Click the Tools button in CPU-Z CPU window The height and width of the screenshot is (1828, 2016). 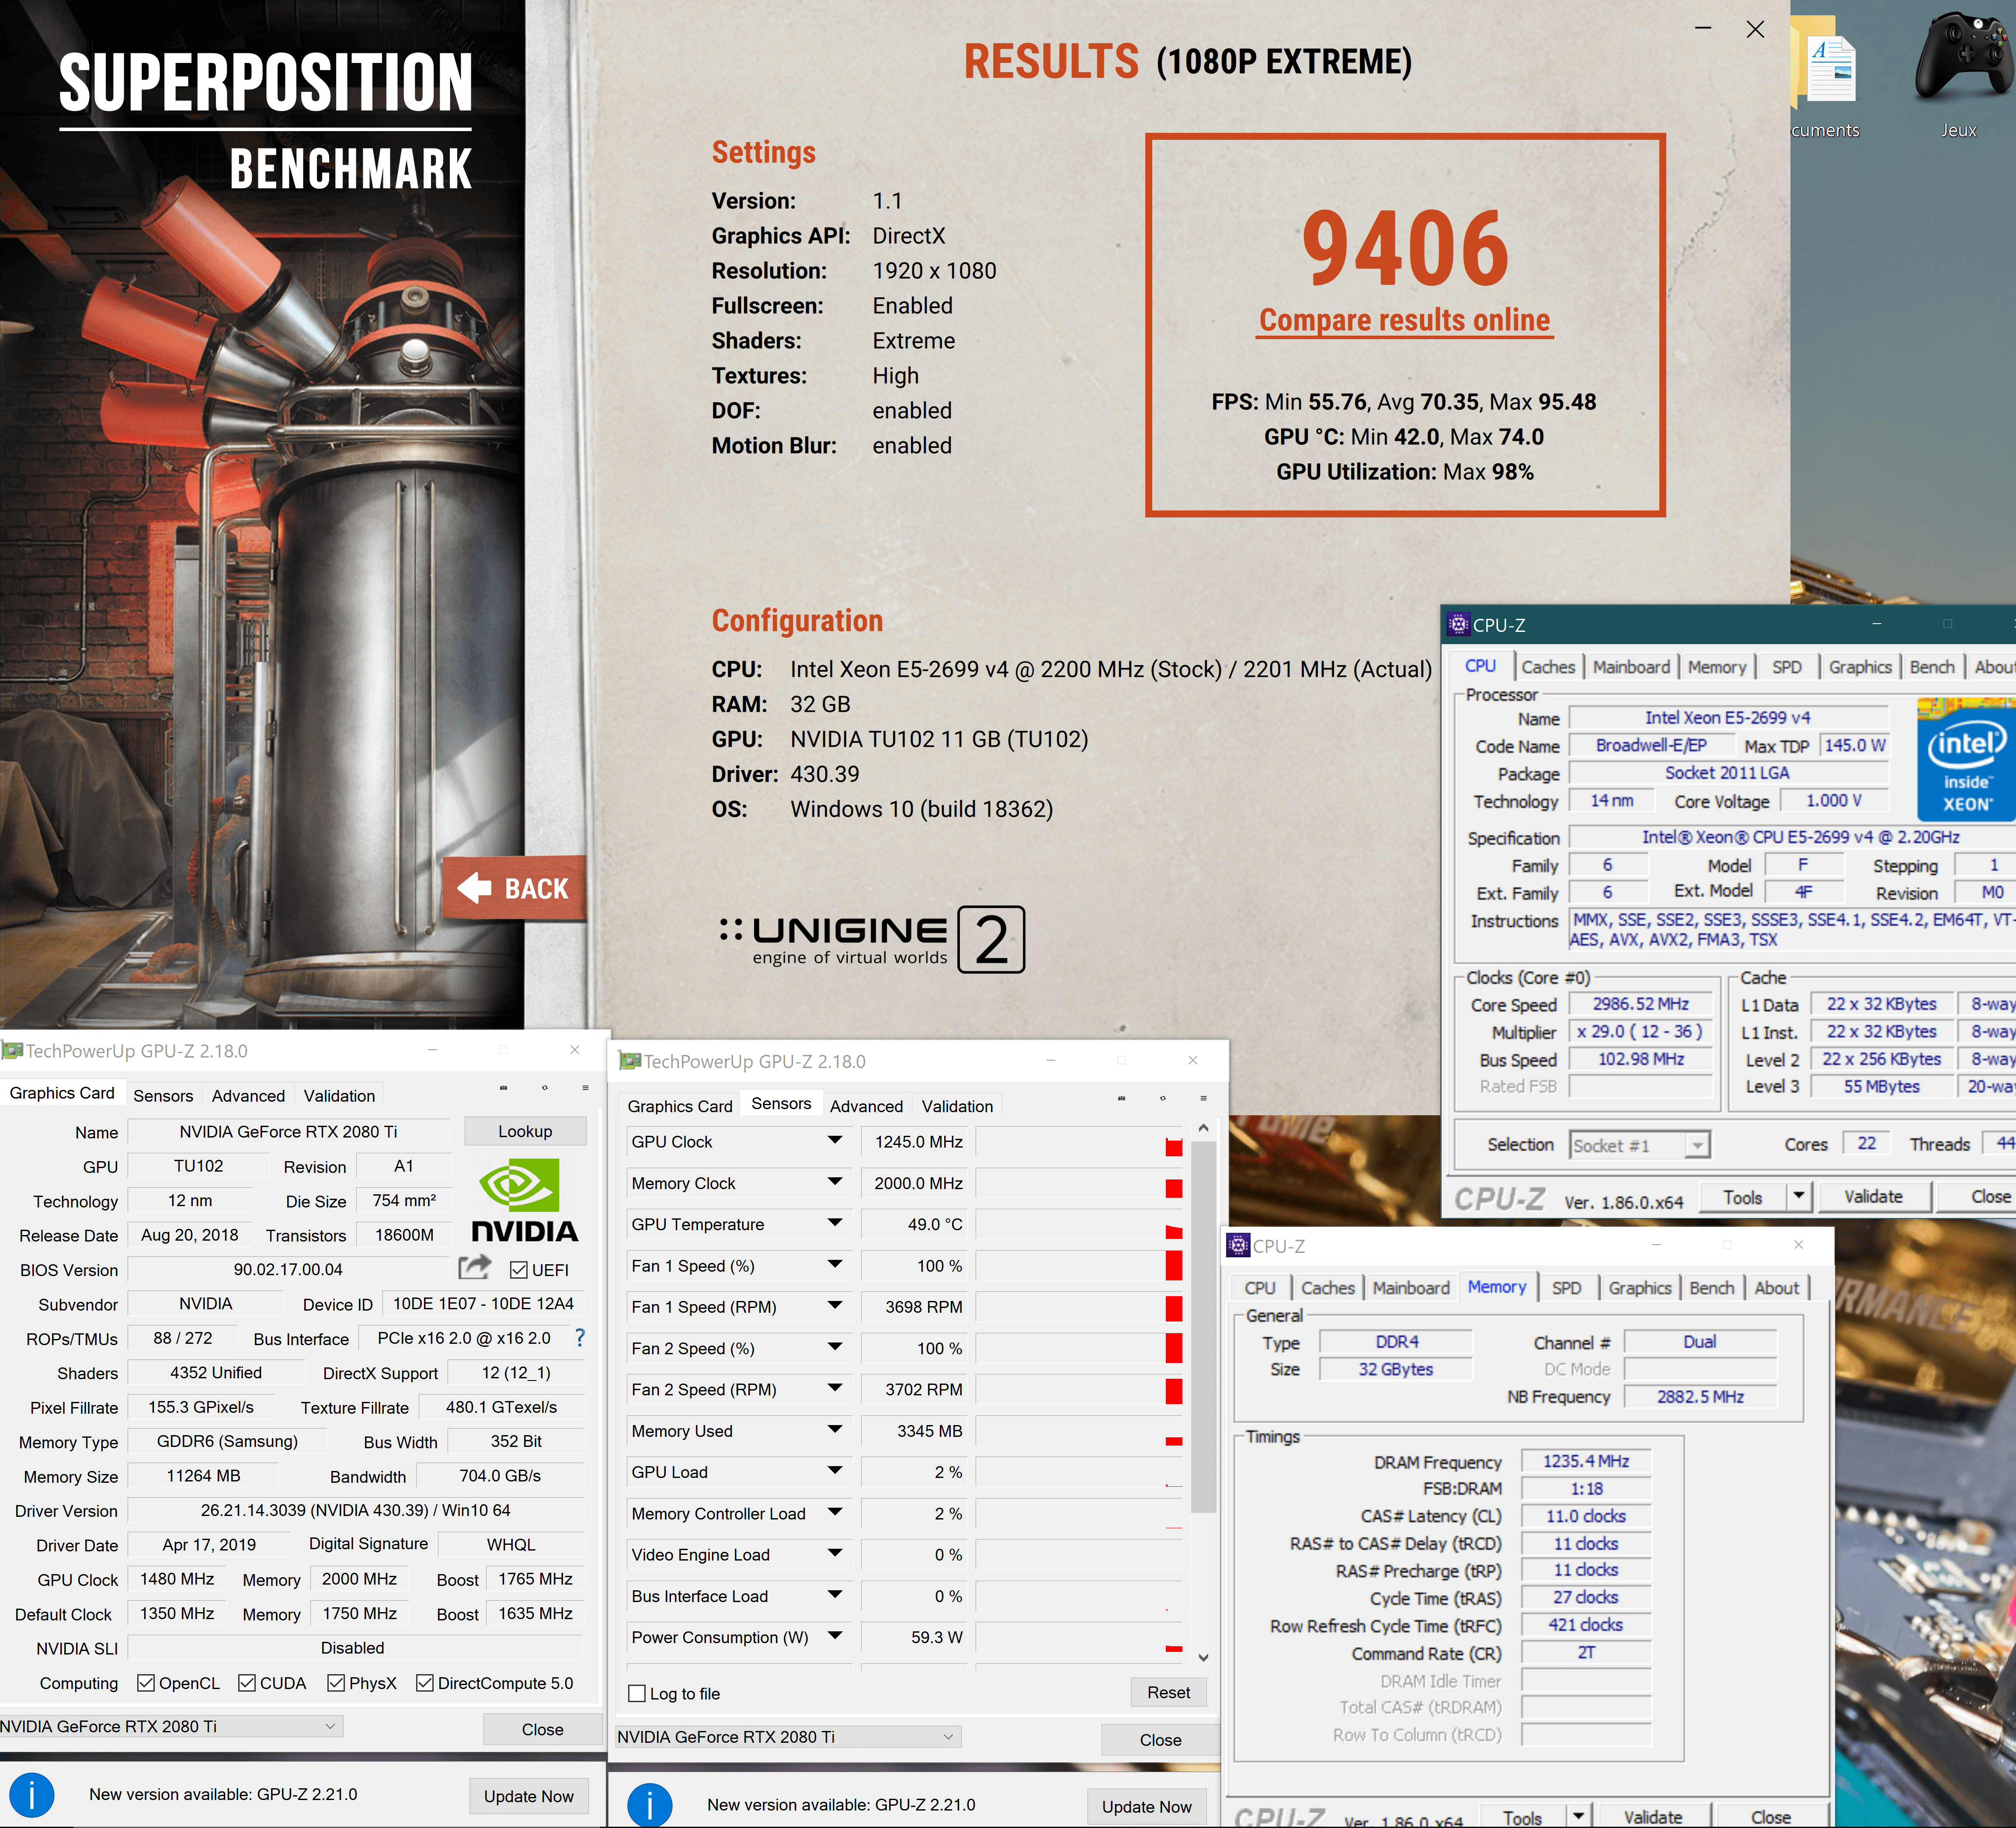1742,1197
